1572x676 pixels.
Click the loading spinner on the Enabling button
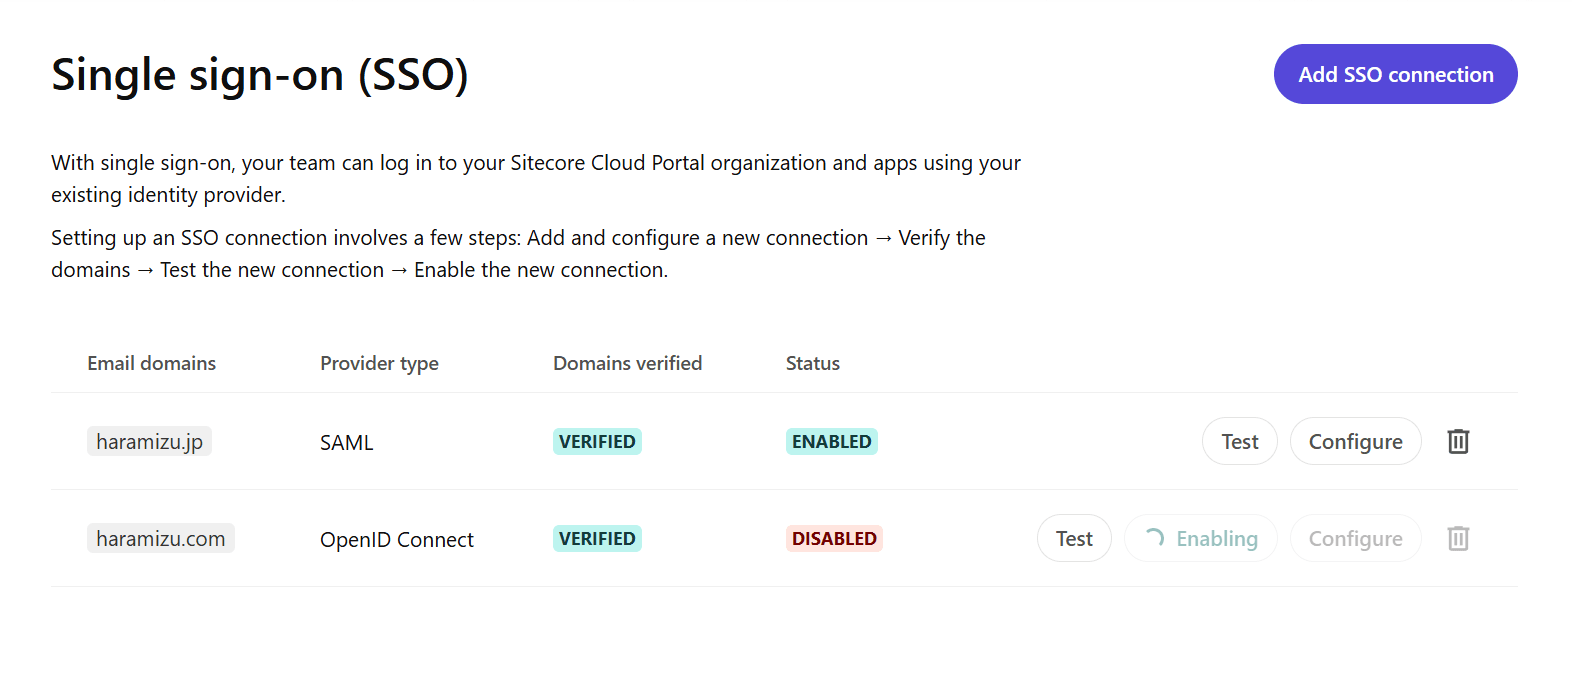(x=1154, y=538)
